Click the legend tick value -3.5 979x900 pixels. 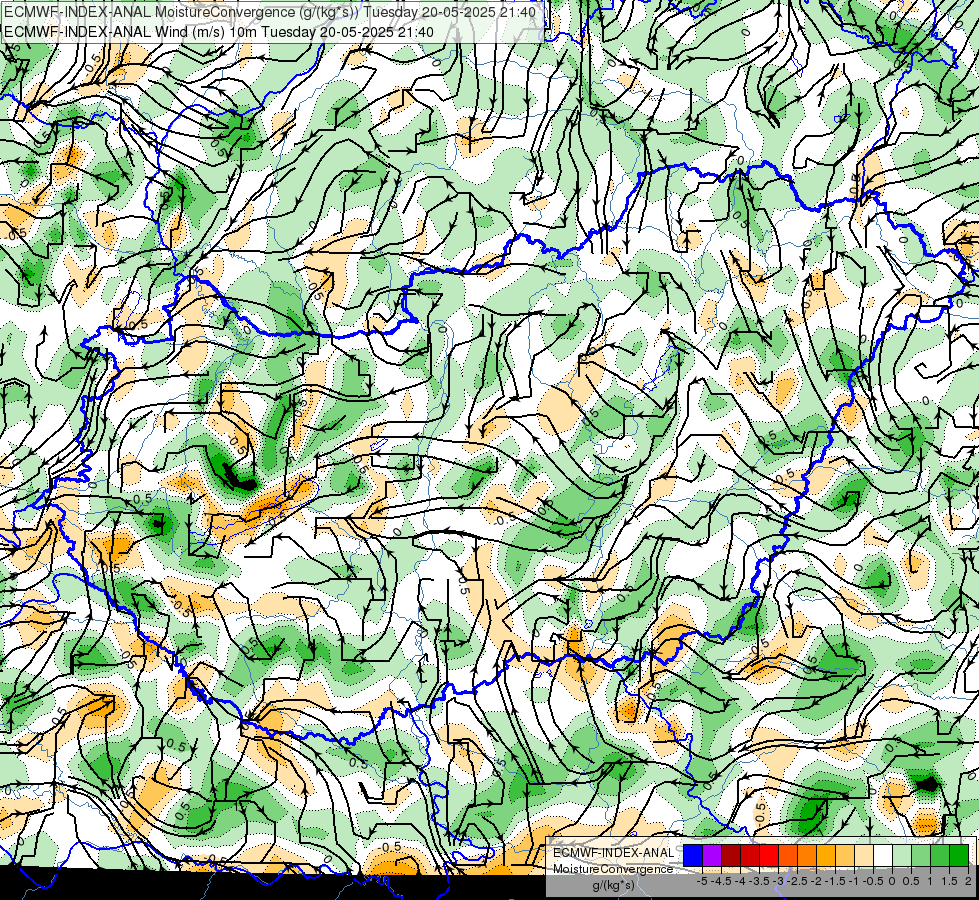[759, 881]
